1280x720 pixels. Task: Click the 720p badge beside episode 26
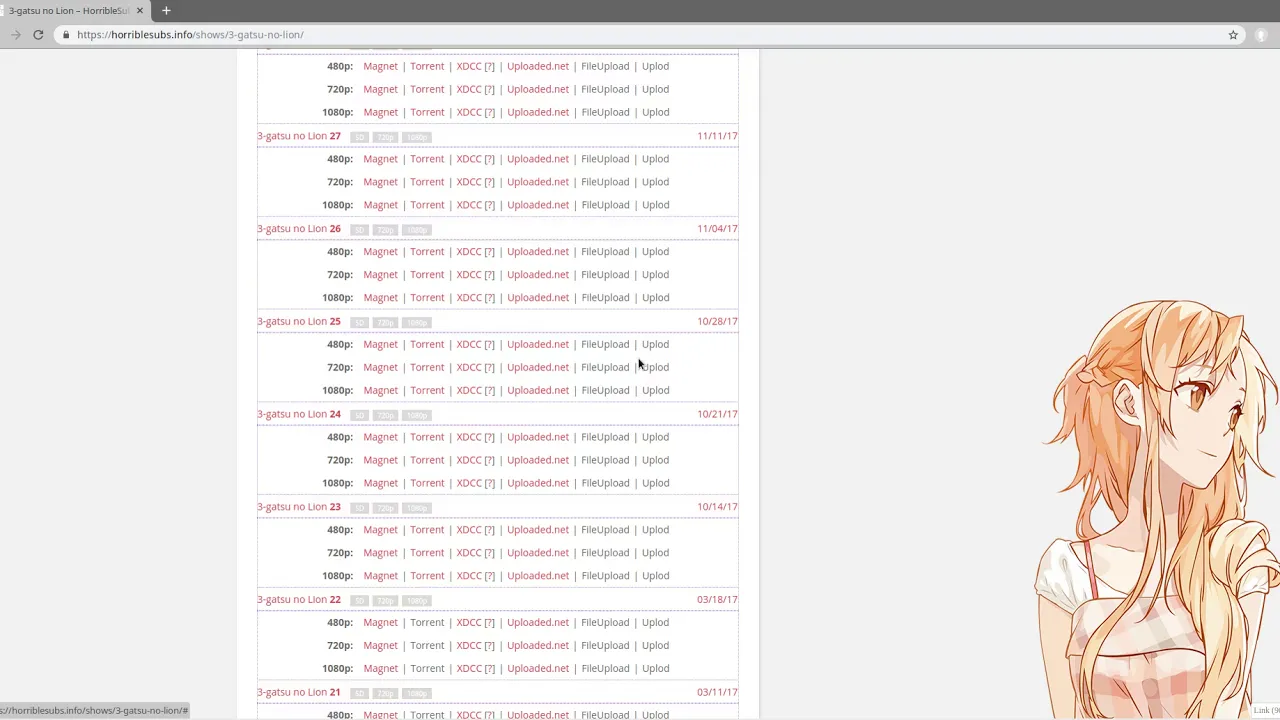coord(385,230)
